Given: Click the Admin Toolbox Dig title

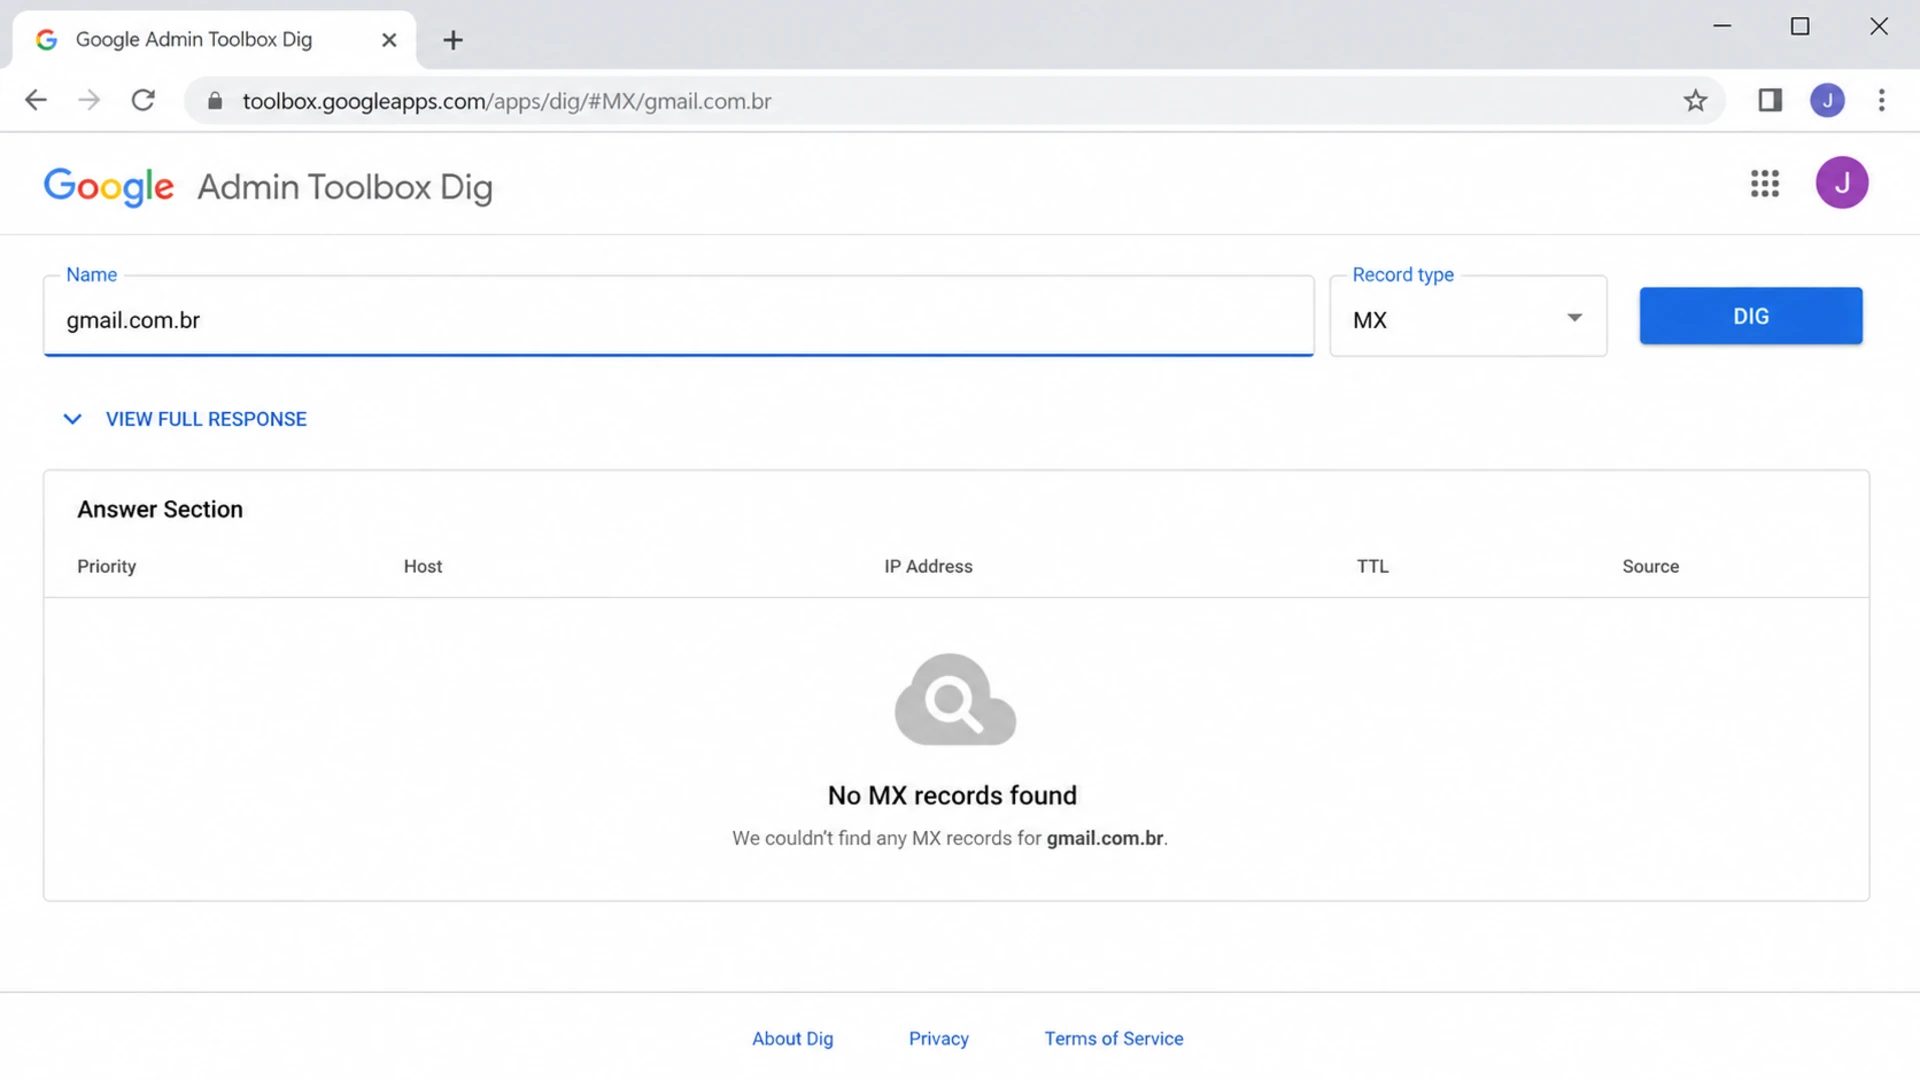Looking at the screenshot, I should [345, 187].
